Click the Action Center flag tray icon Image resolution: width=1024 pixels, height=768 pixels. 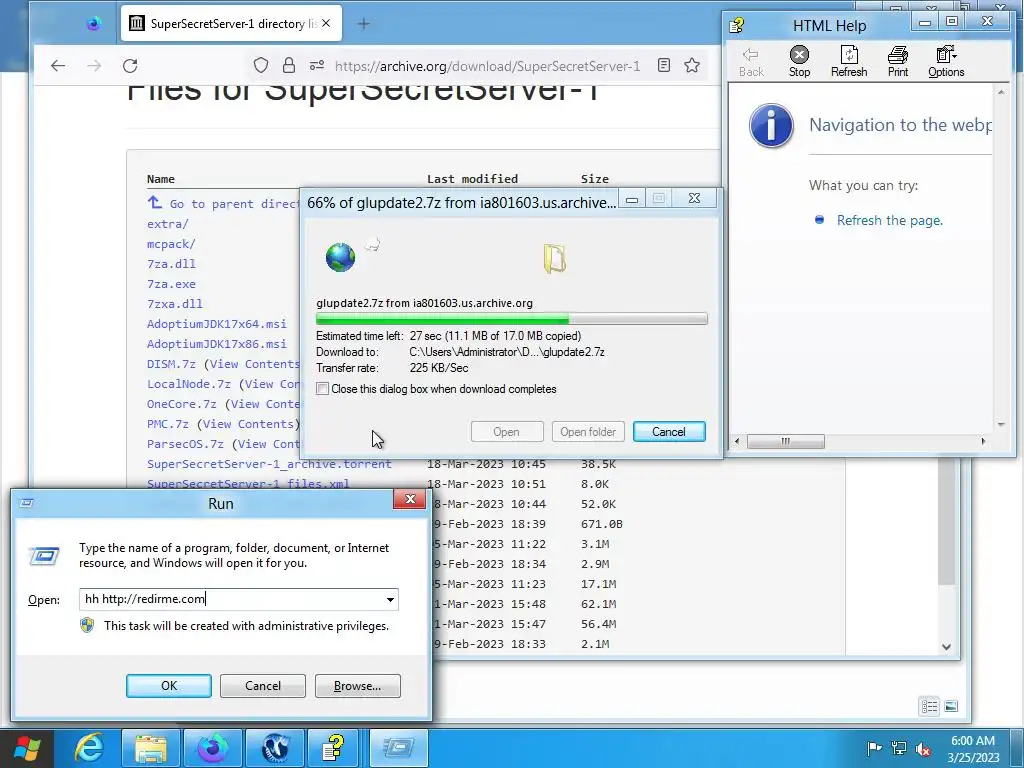tap(874, 748)
